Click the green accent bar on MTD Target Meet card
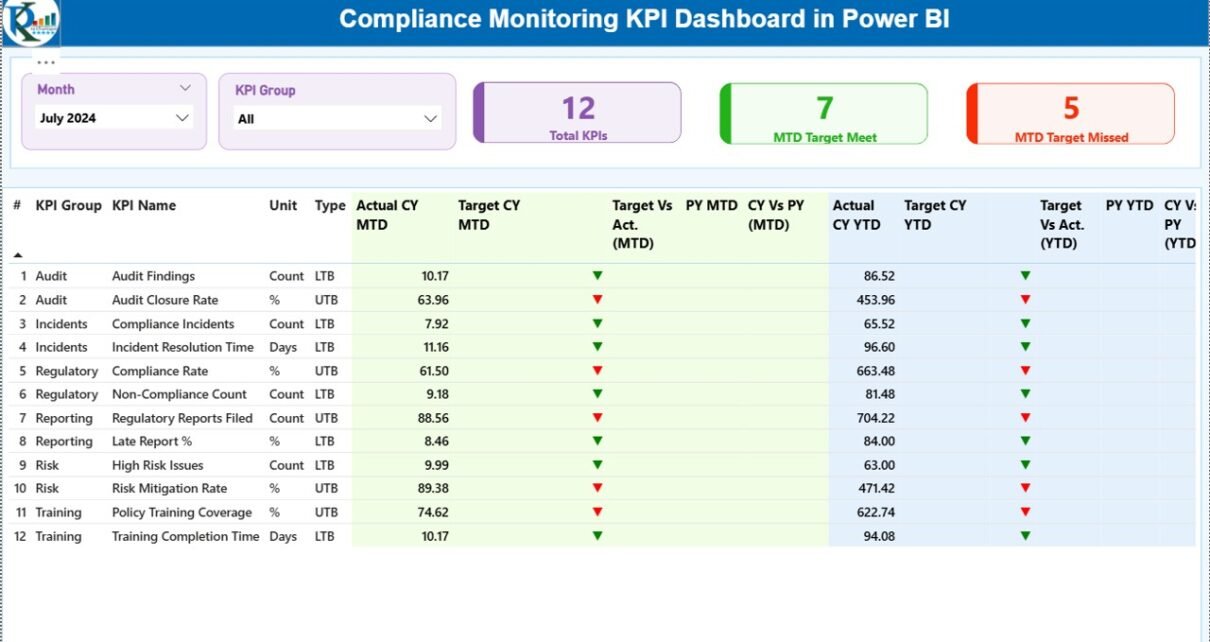Viewport: 1210px width, 642px height. [x=725, y=113]
